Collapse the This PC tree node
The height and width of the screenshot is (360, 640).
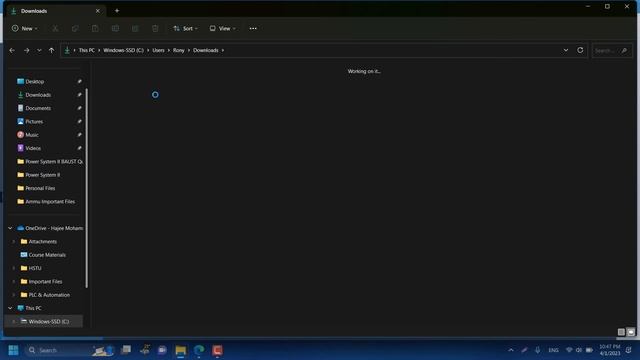click(x=10, y=308)
